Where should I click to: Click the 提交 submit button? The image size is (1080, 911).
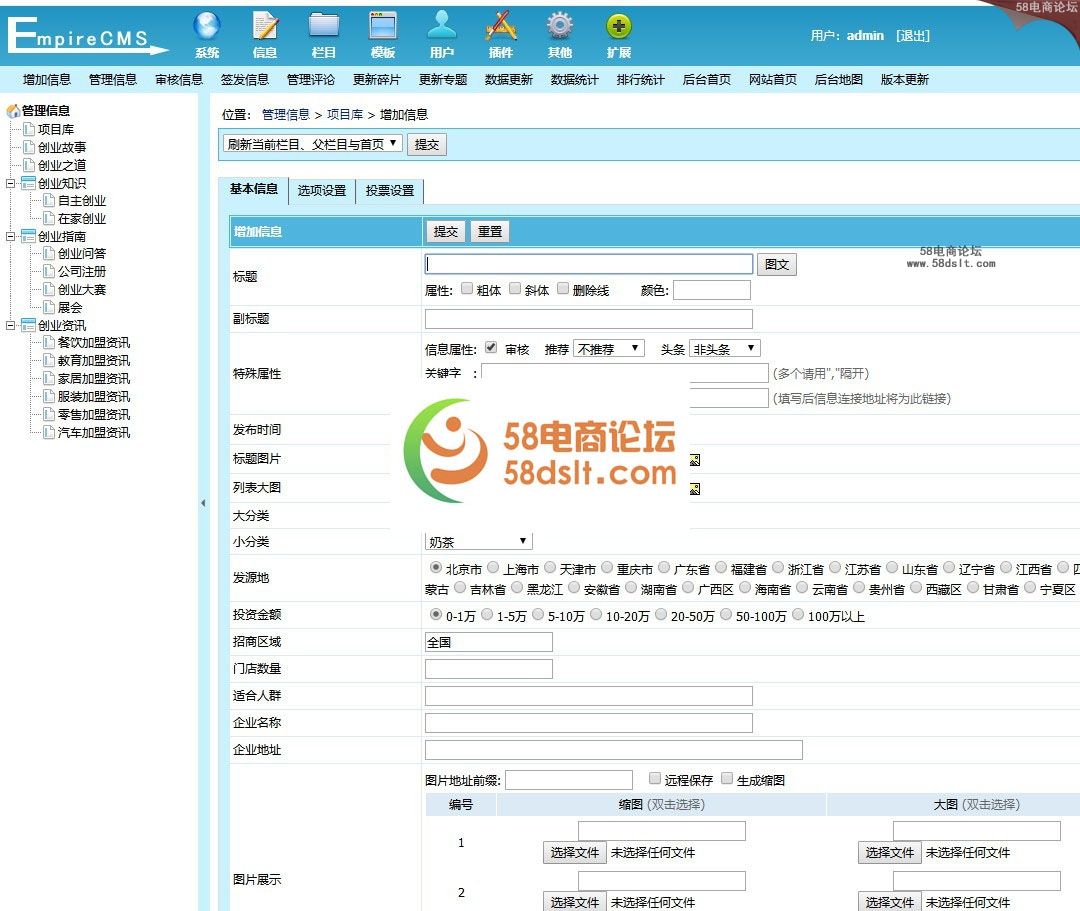[444, 231]
